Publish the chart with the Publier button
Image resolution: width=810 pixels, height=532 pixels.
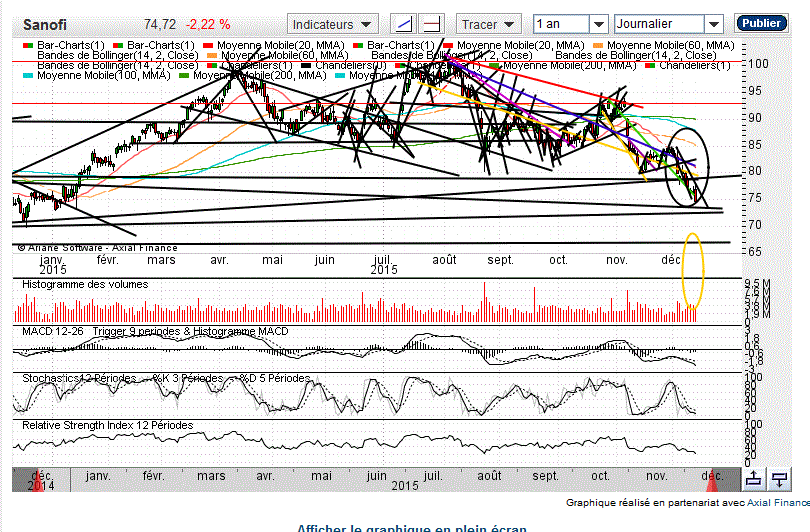click(x=761, y=23)
